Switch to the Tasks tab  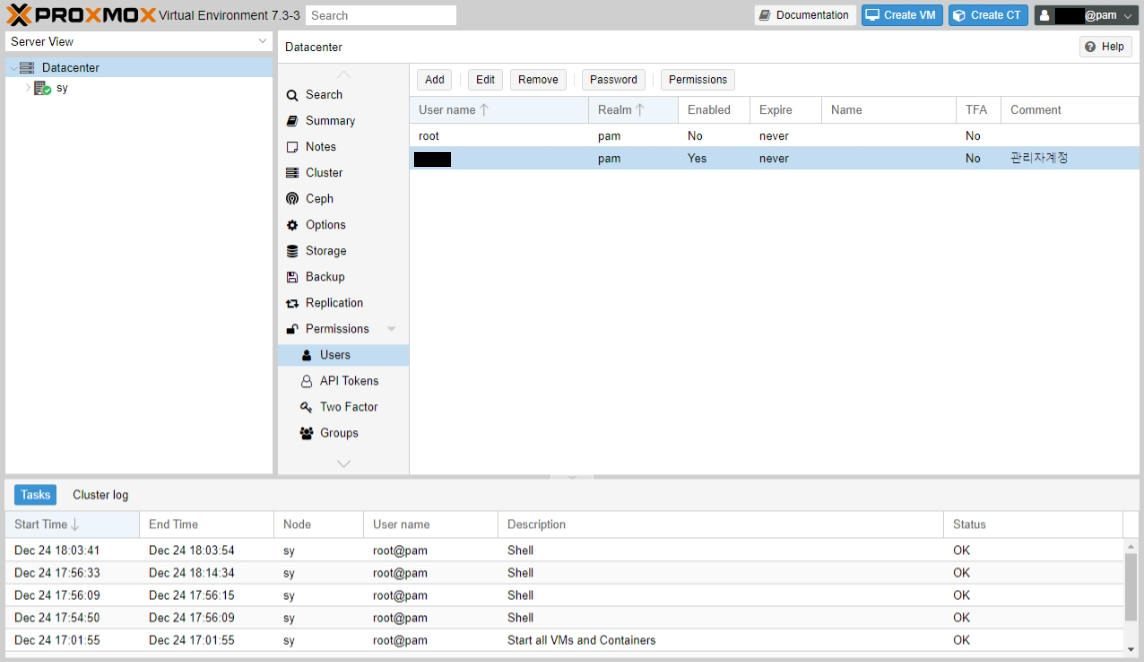[x=35, y=495]
